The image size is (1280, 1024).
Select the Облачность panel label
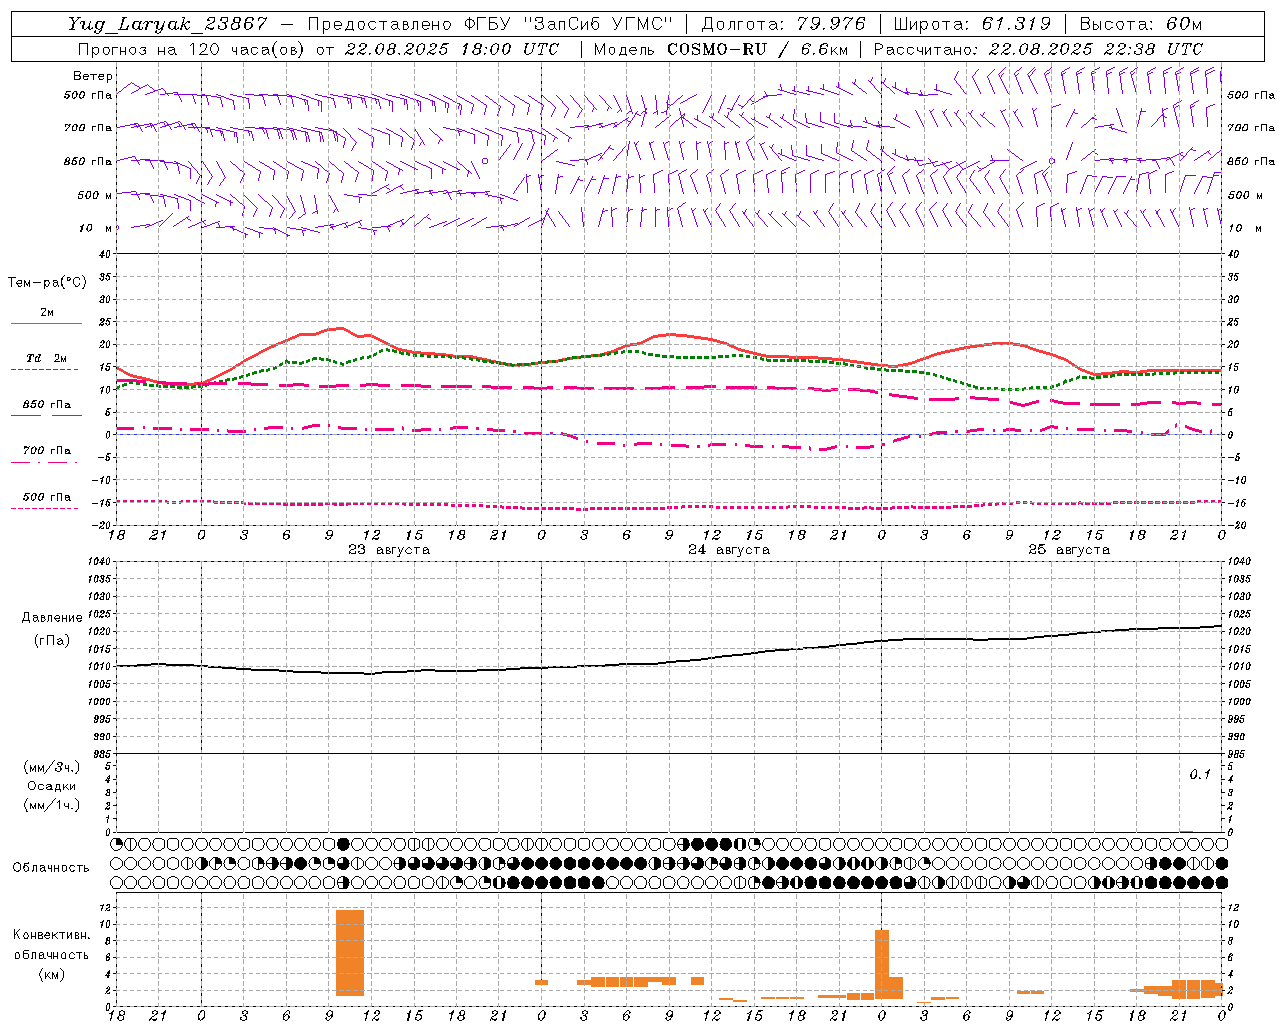point(51,868)
